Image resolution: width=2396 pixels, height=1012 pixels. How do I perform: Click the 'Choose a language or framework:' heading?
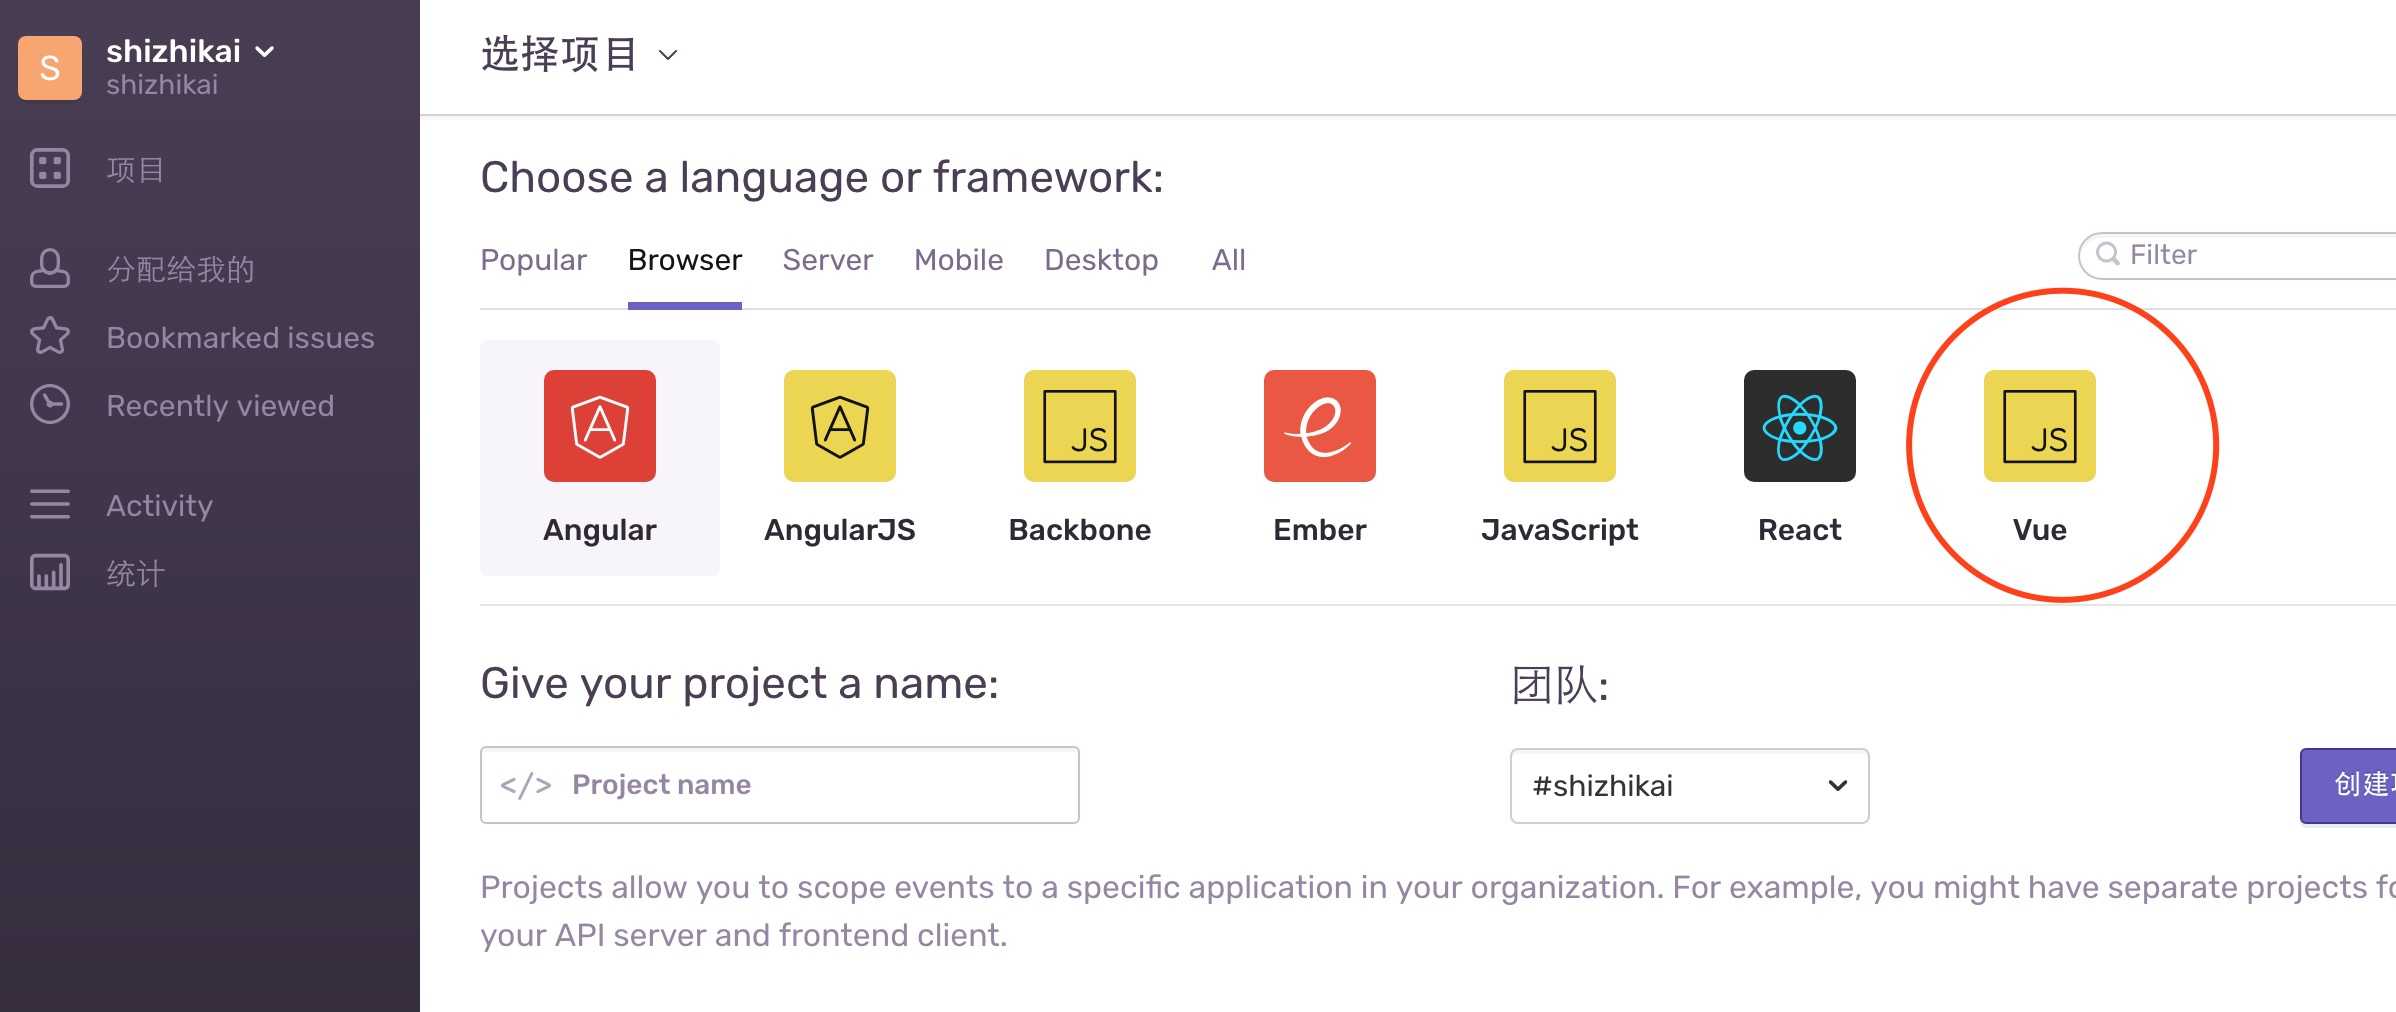click(x=822, y=178)
